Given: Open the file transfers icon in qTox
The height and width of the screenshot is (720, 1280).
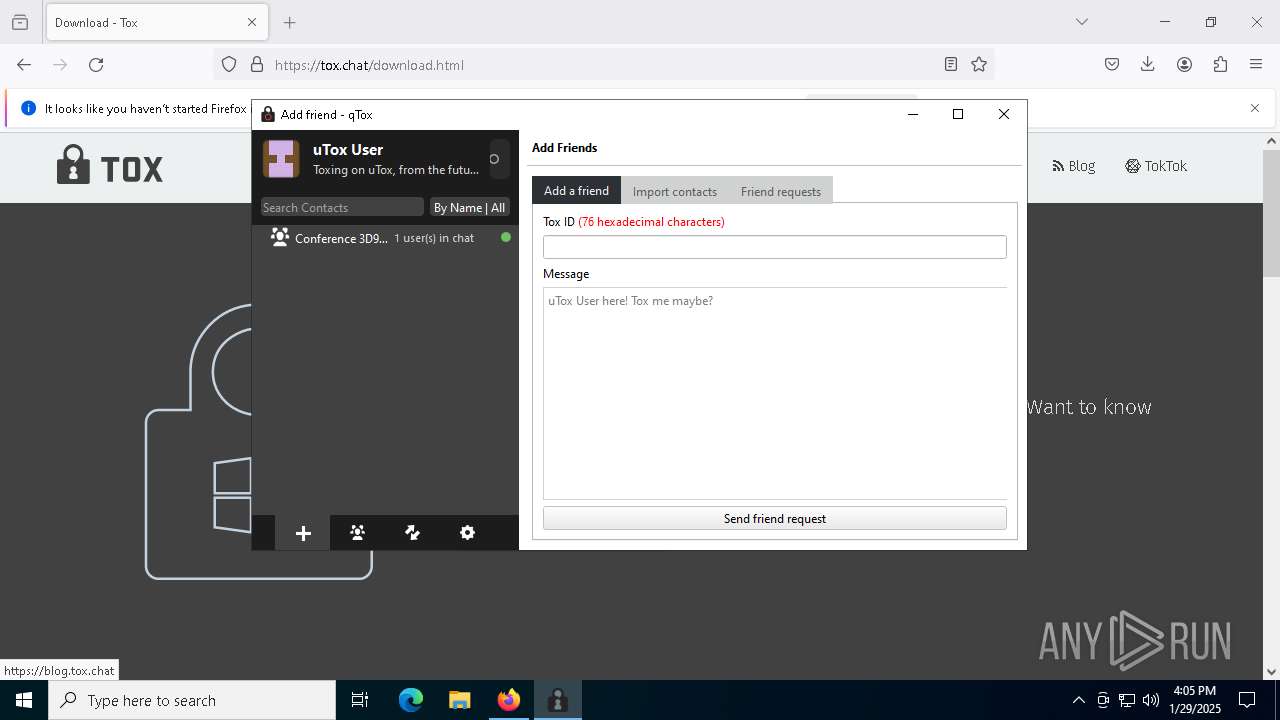Looking at the screenshot, I should pyautogui.click(x=412, y=533).
